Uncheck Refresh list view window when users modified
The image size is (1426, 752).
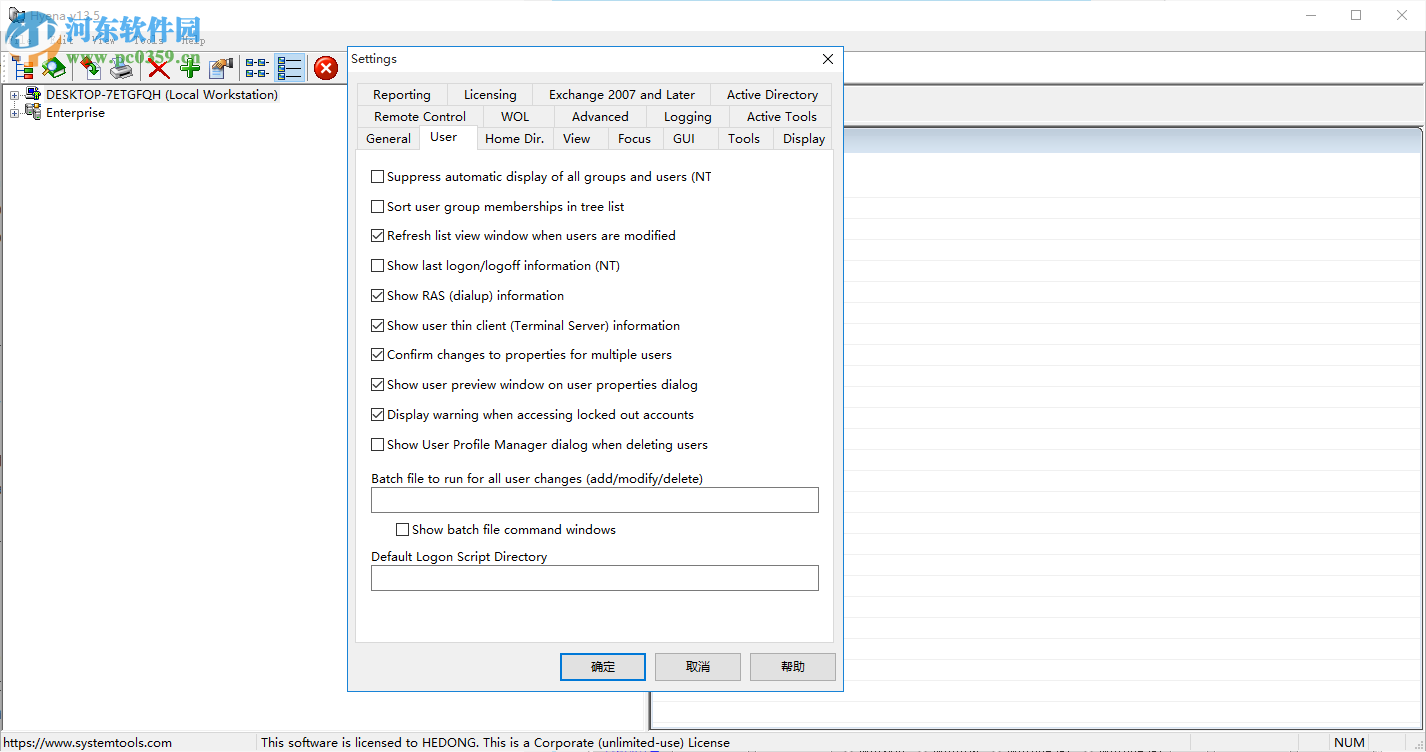378,236
